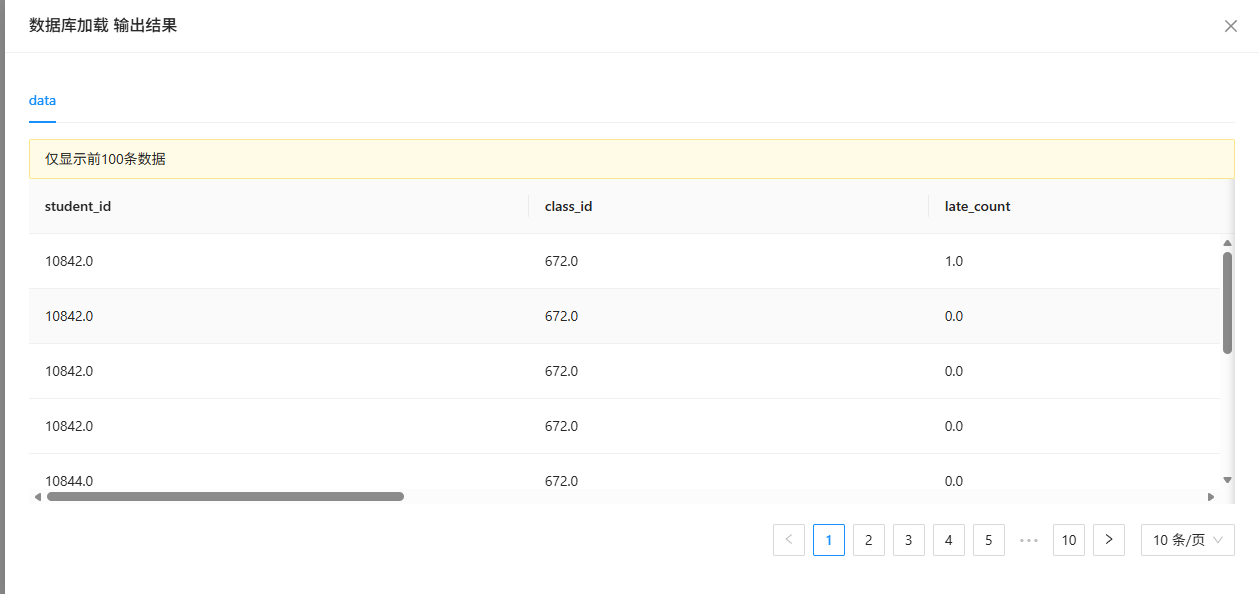Go to page 4
Screen dimensions: 1259x594
[x=949, y=540]
